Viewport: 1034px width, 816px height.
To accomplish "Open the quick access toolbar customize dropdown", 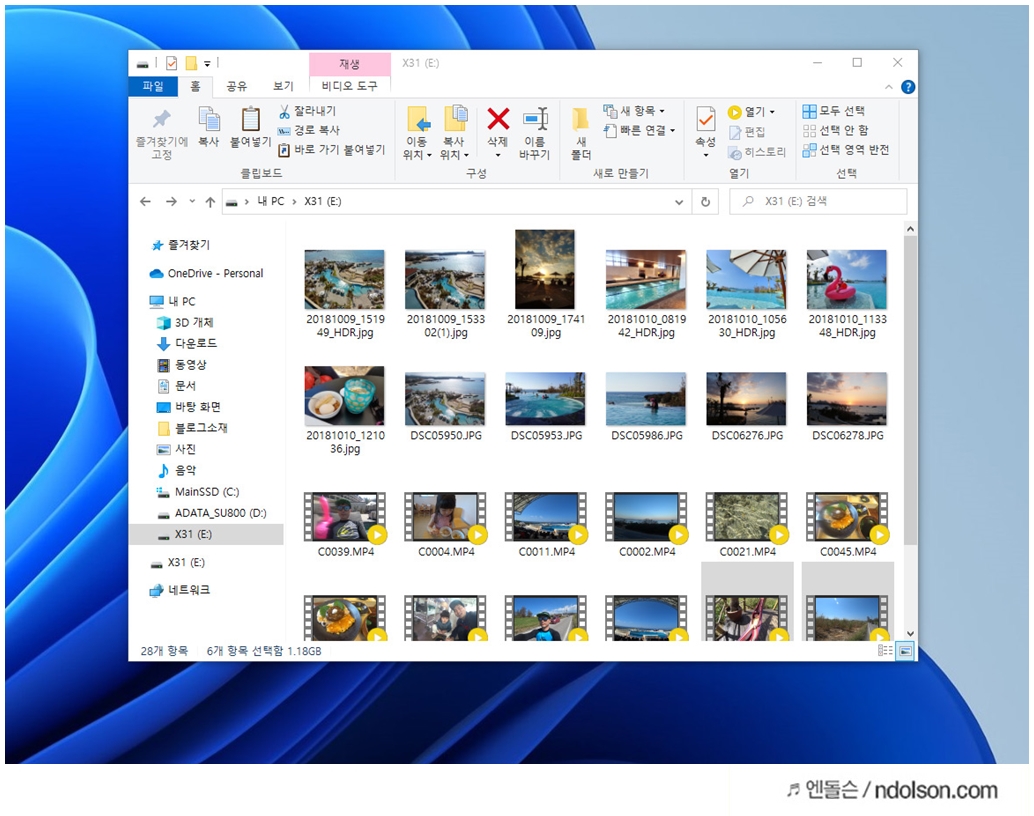I will tap(207, 63).
